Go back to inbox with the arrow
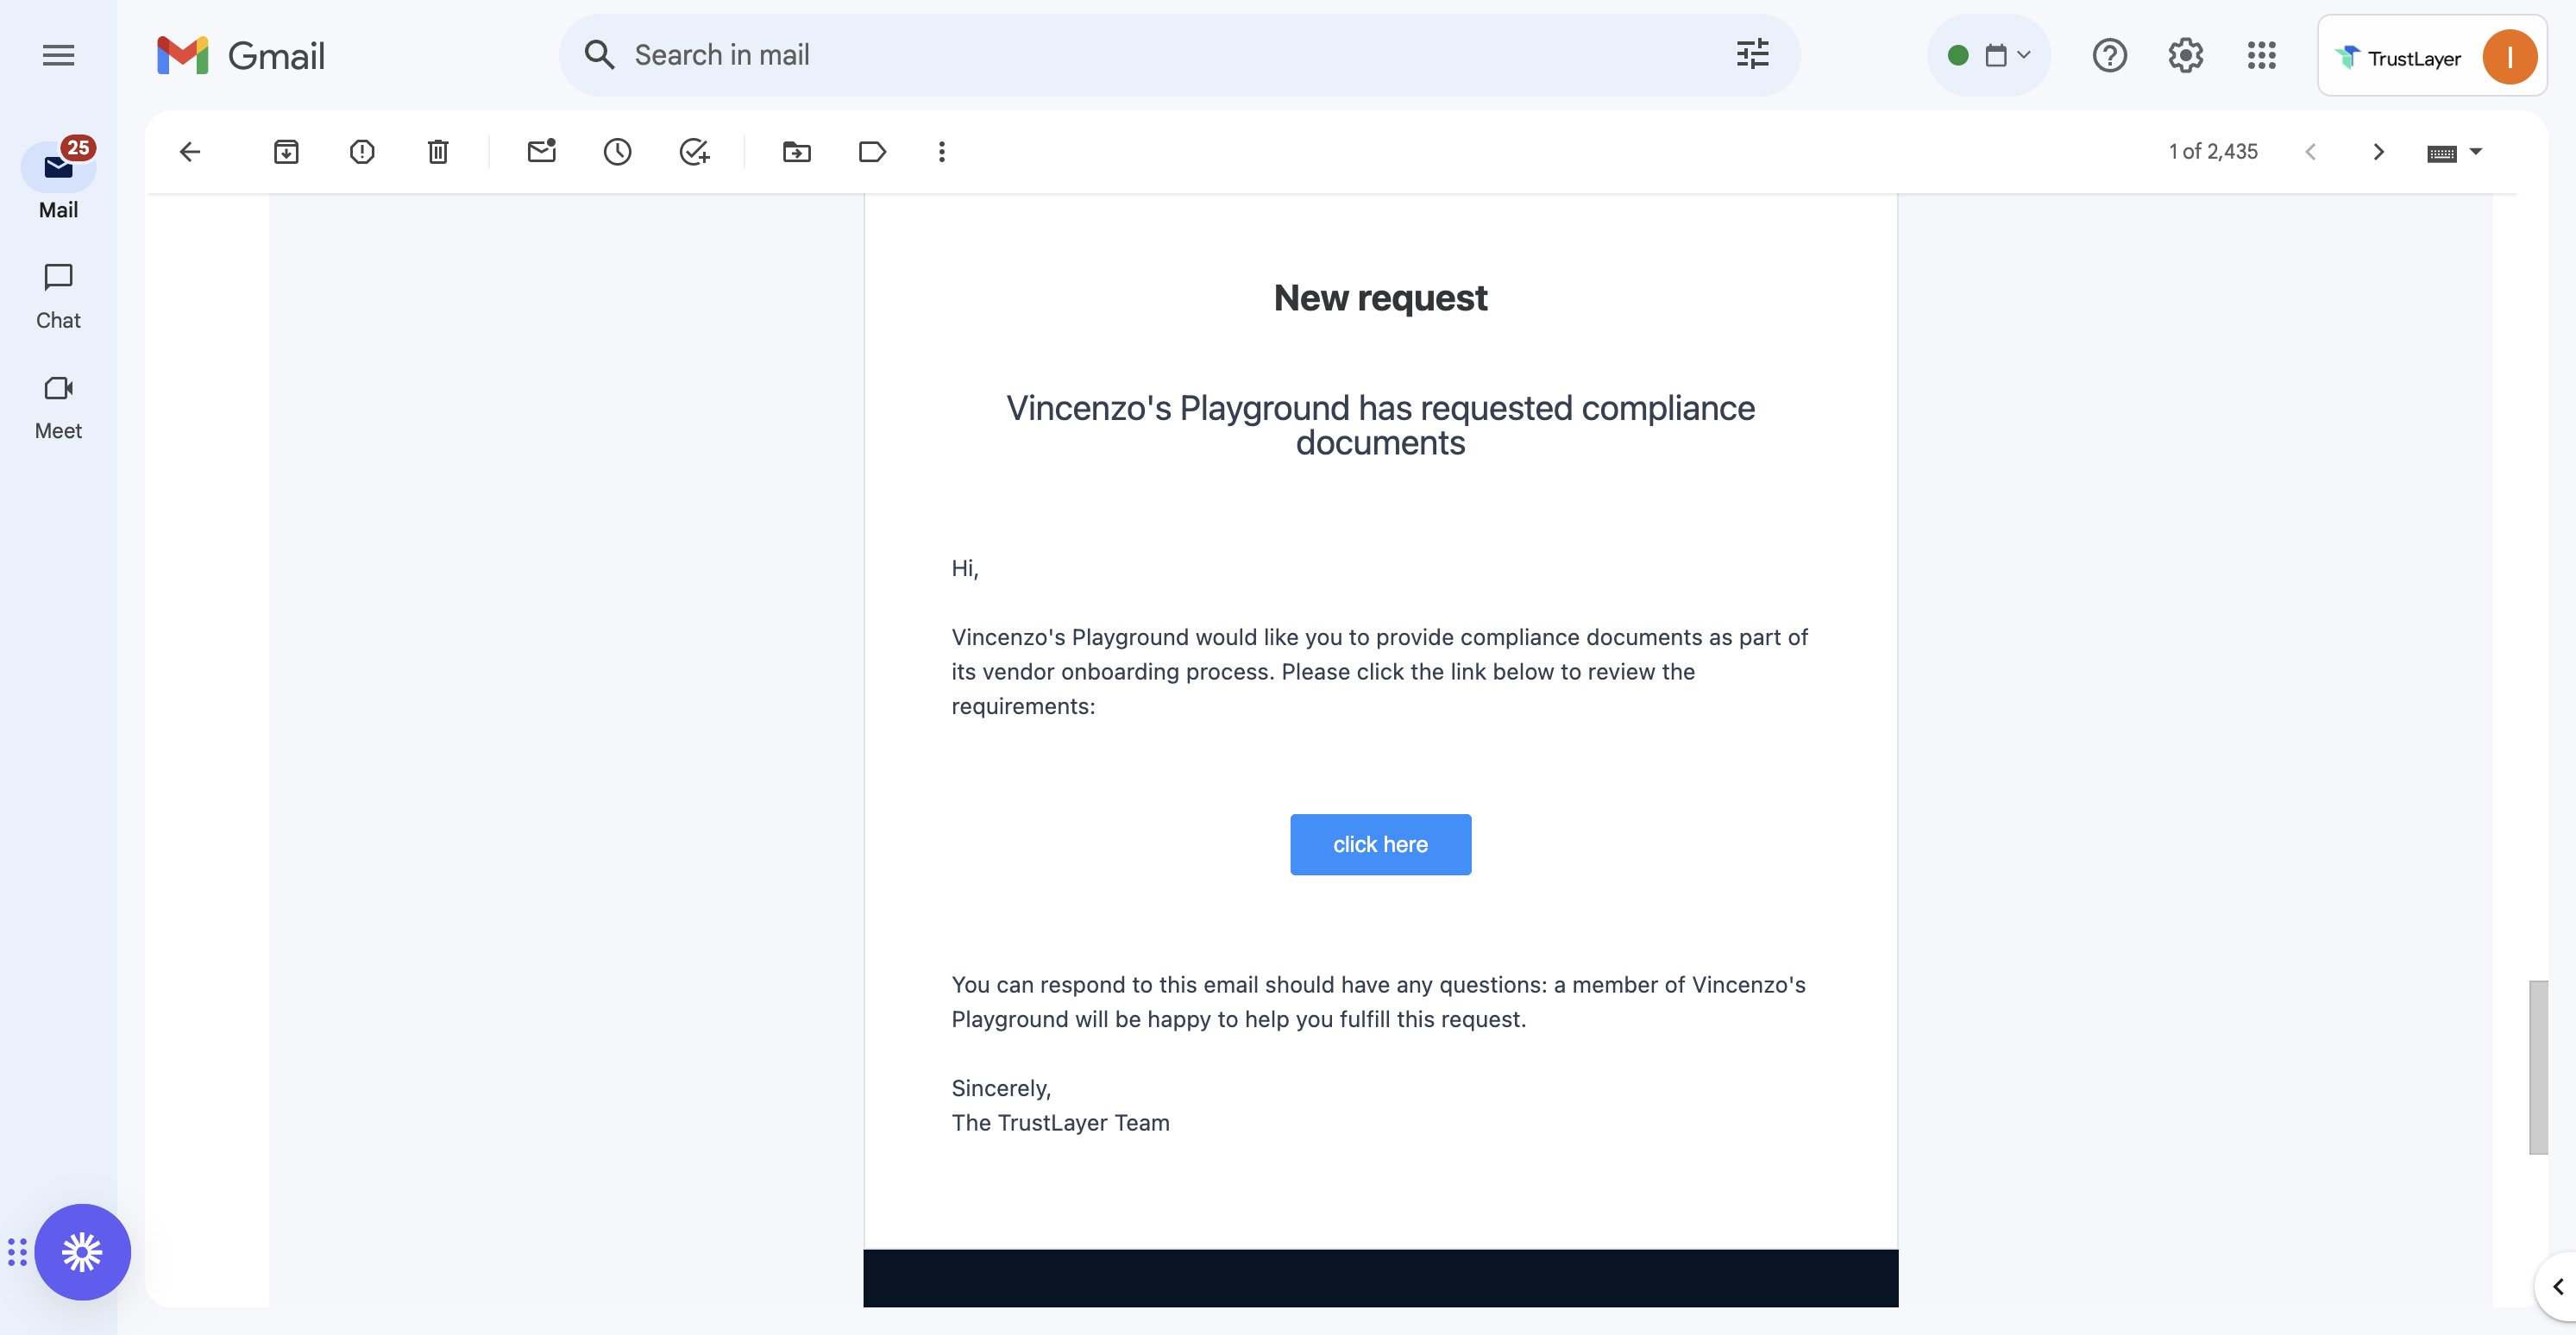Viewport: 2576px width, 1335px height. pyautogui.click(x=190, y=152)
